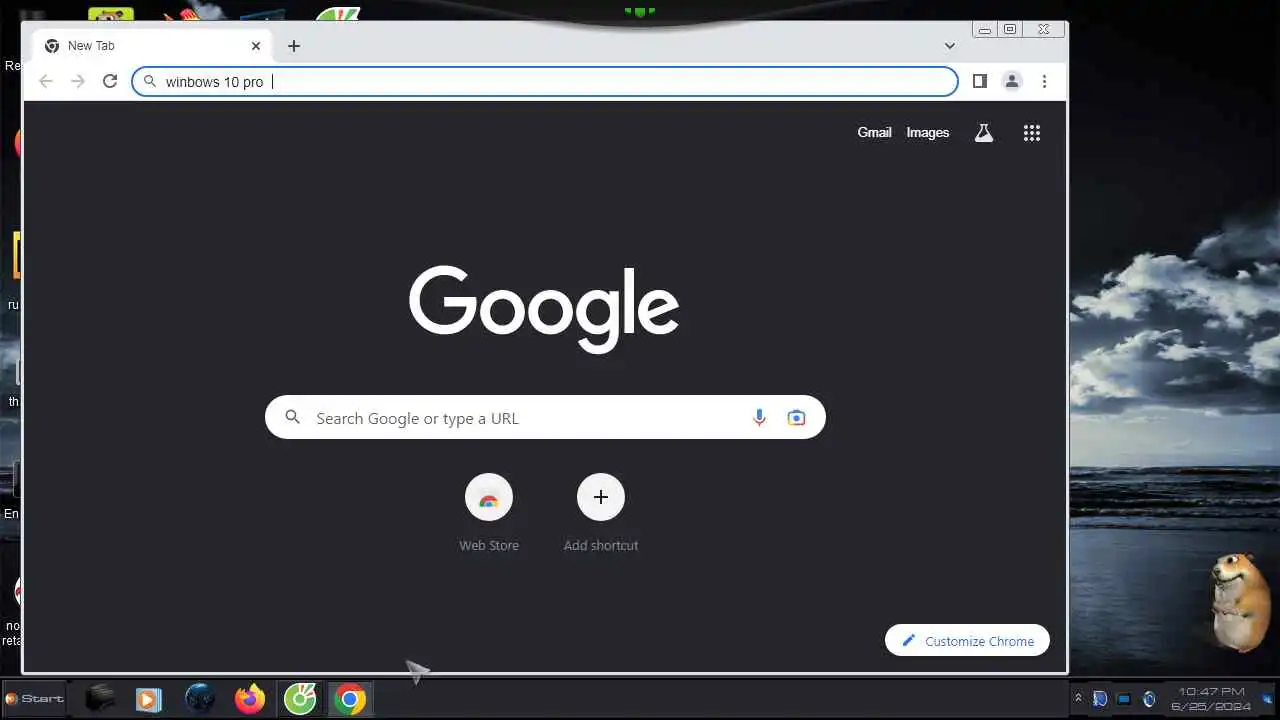Click the Customize Chrome button
Screen dimensions: 1280x720
(x=967, y=641)
